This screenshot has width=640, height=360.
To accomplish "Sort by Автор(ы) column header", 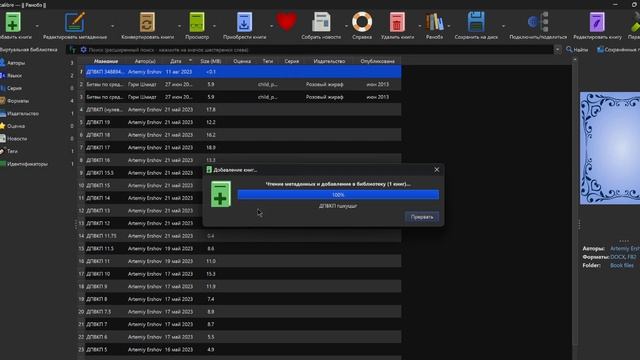I will [x=145, y=61].
